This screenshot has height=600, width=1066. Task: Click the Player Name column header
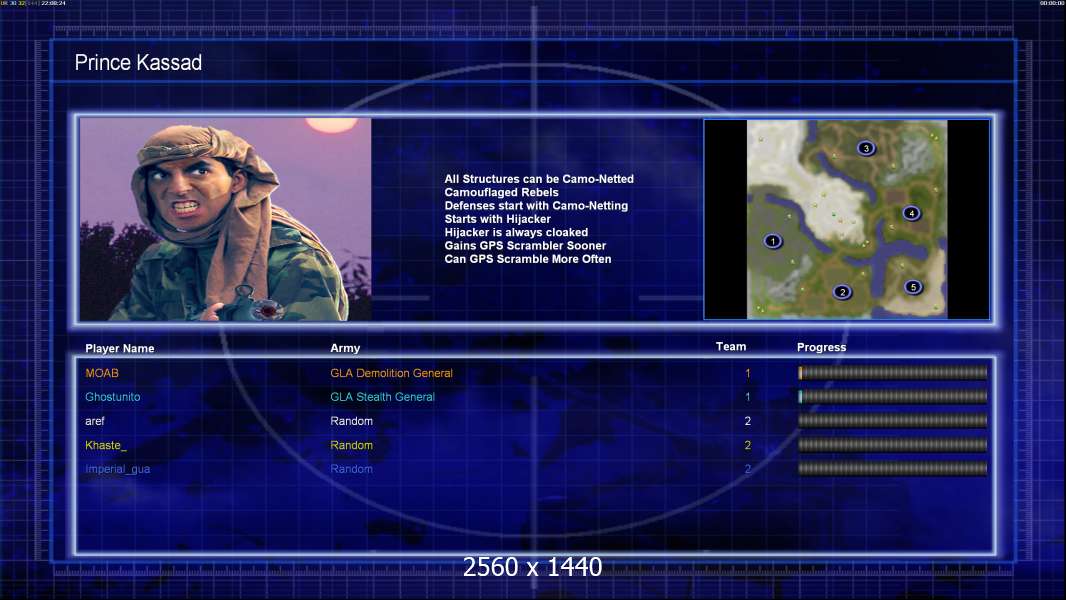120,349
